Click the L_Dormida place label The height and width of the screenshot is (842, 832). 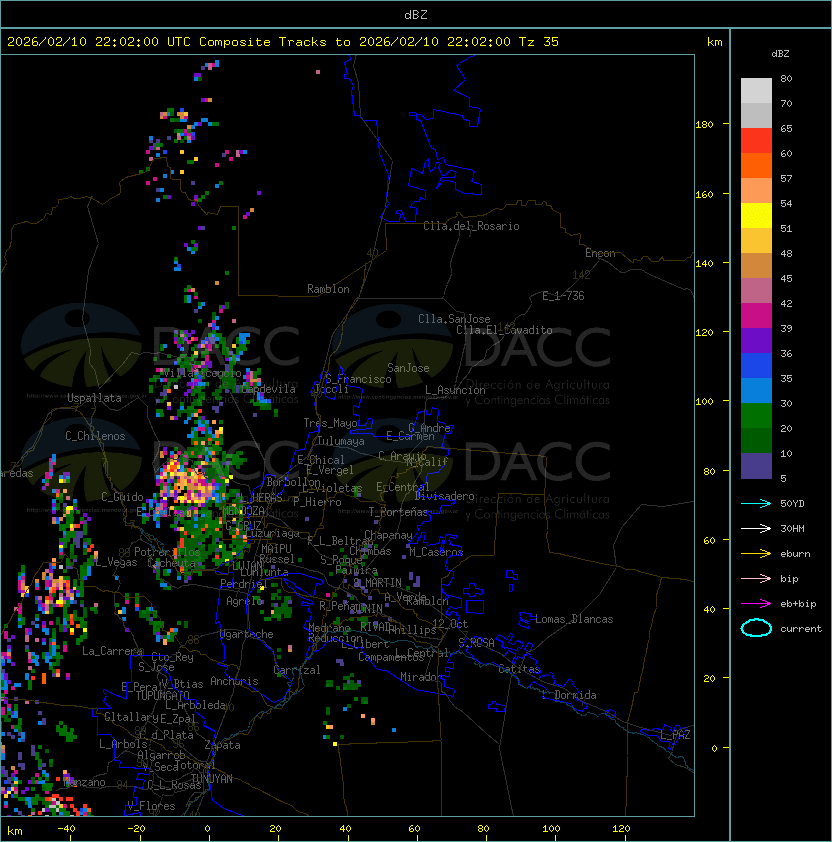pyautogui.click(x=569, y=695)
